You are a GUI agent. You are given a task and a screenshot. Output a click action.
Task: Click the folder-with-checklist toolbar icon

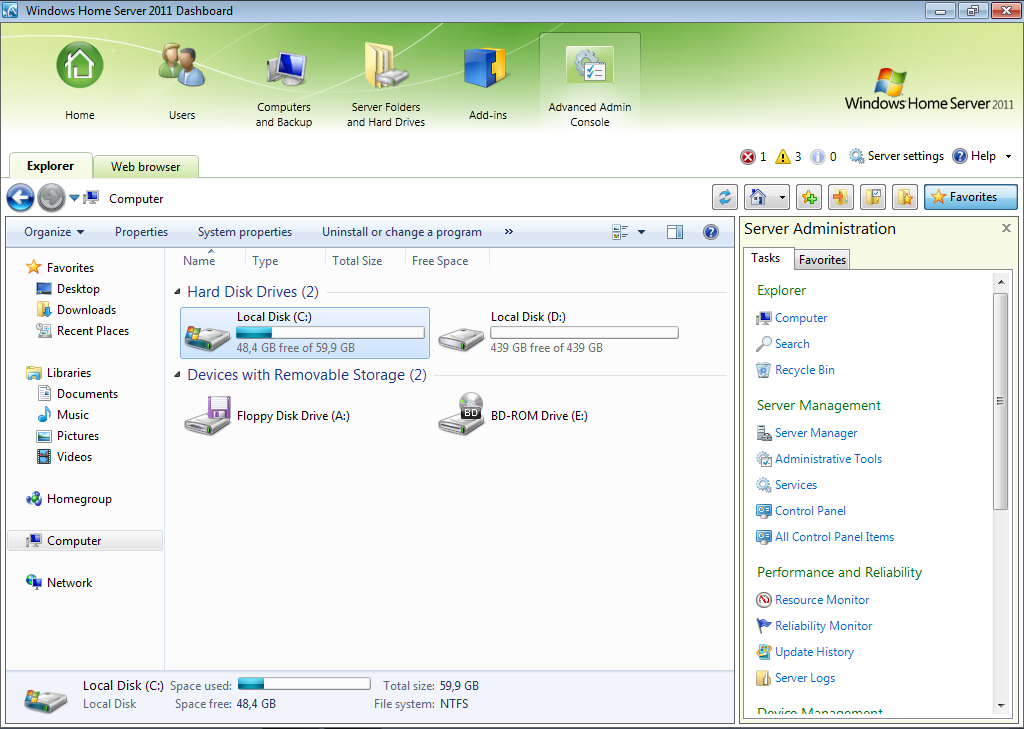click(x=872, y=197)
